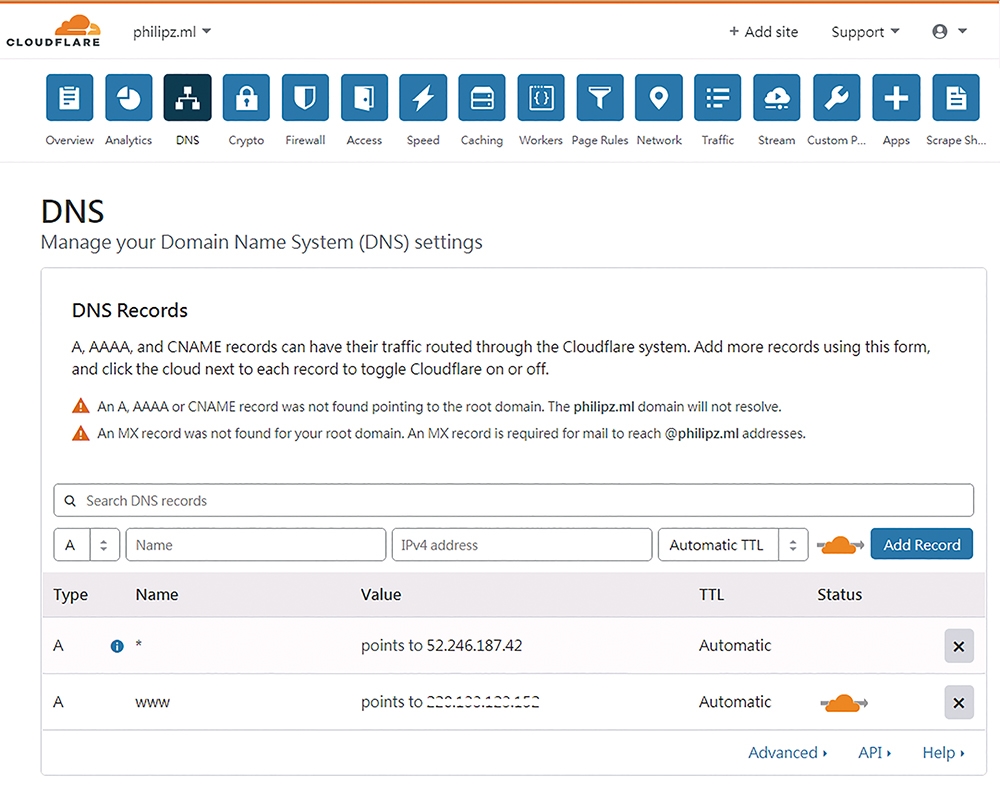Open the Automatic TTL dropdown
Viewport: 1000px width, 785px height.
(733, 545)
